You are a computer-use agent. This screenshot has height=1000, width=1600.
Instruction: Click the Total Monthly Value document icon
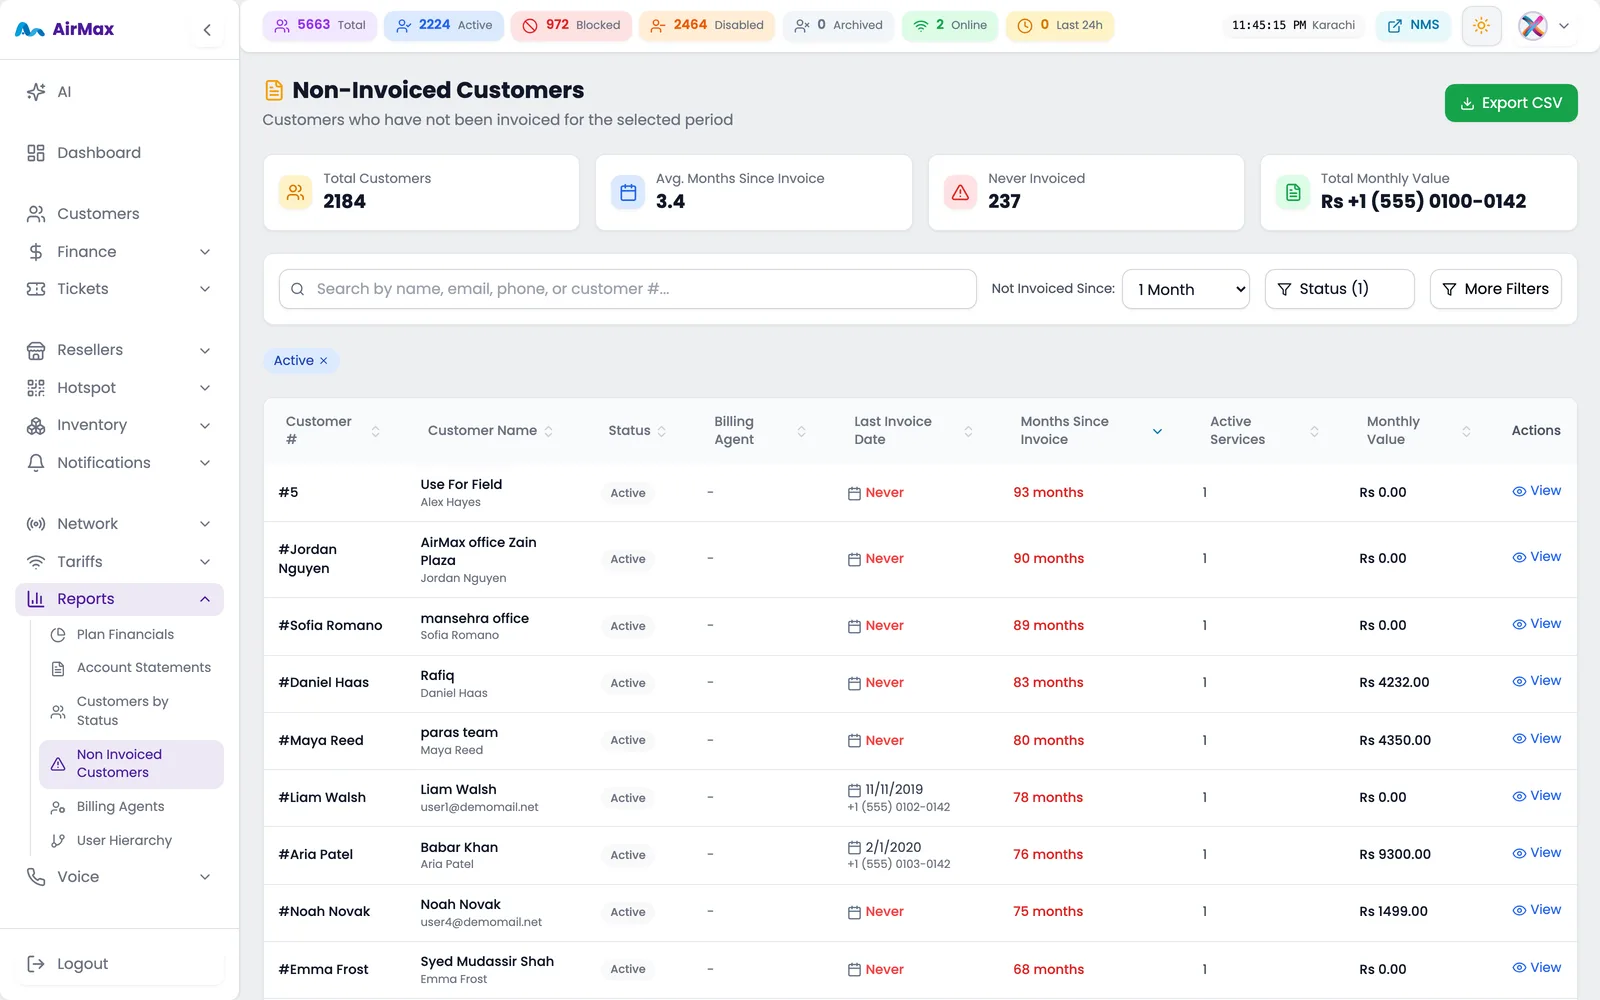click(1293, 192)
